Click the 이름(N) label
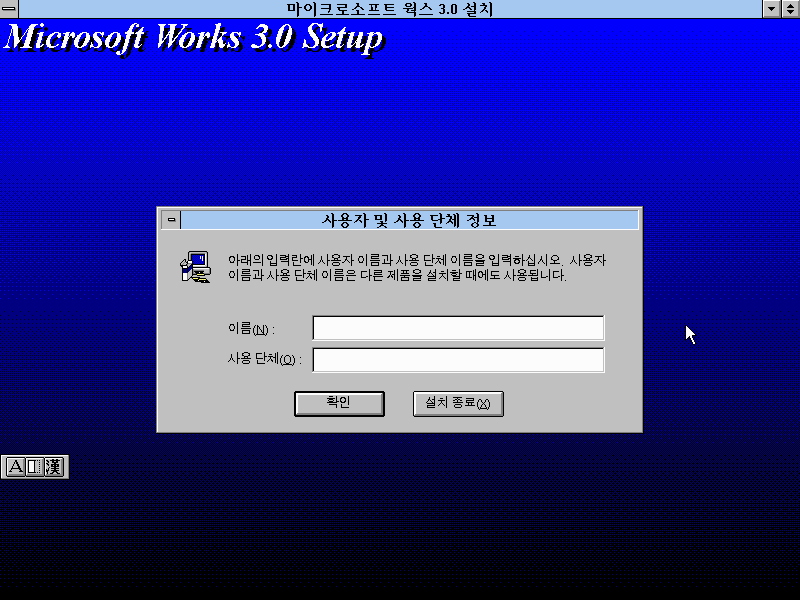Viewport: 800px width, 600px height. pos(251,329)
